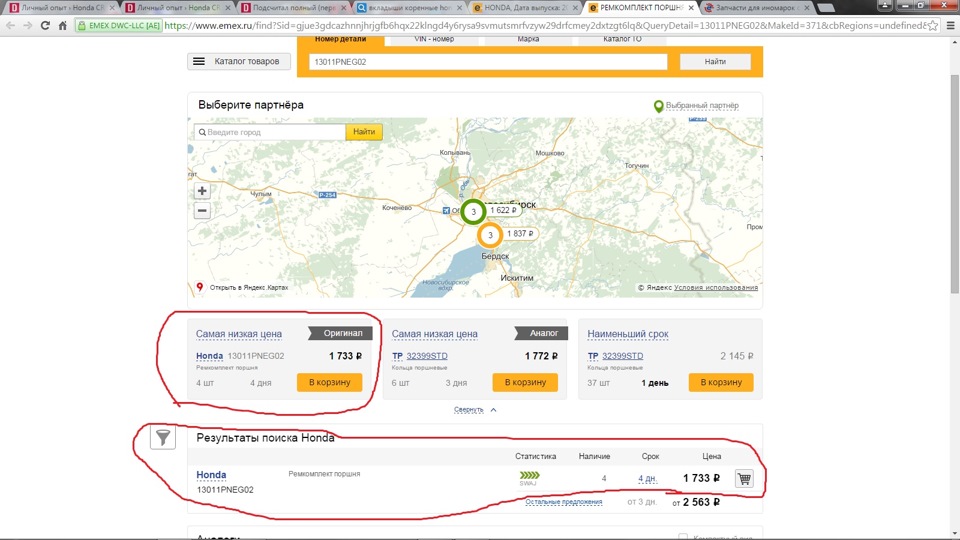Click the filter funnel icon
The height and width of the screenshot is (540, 960).
[x=164, y=437]
